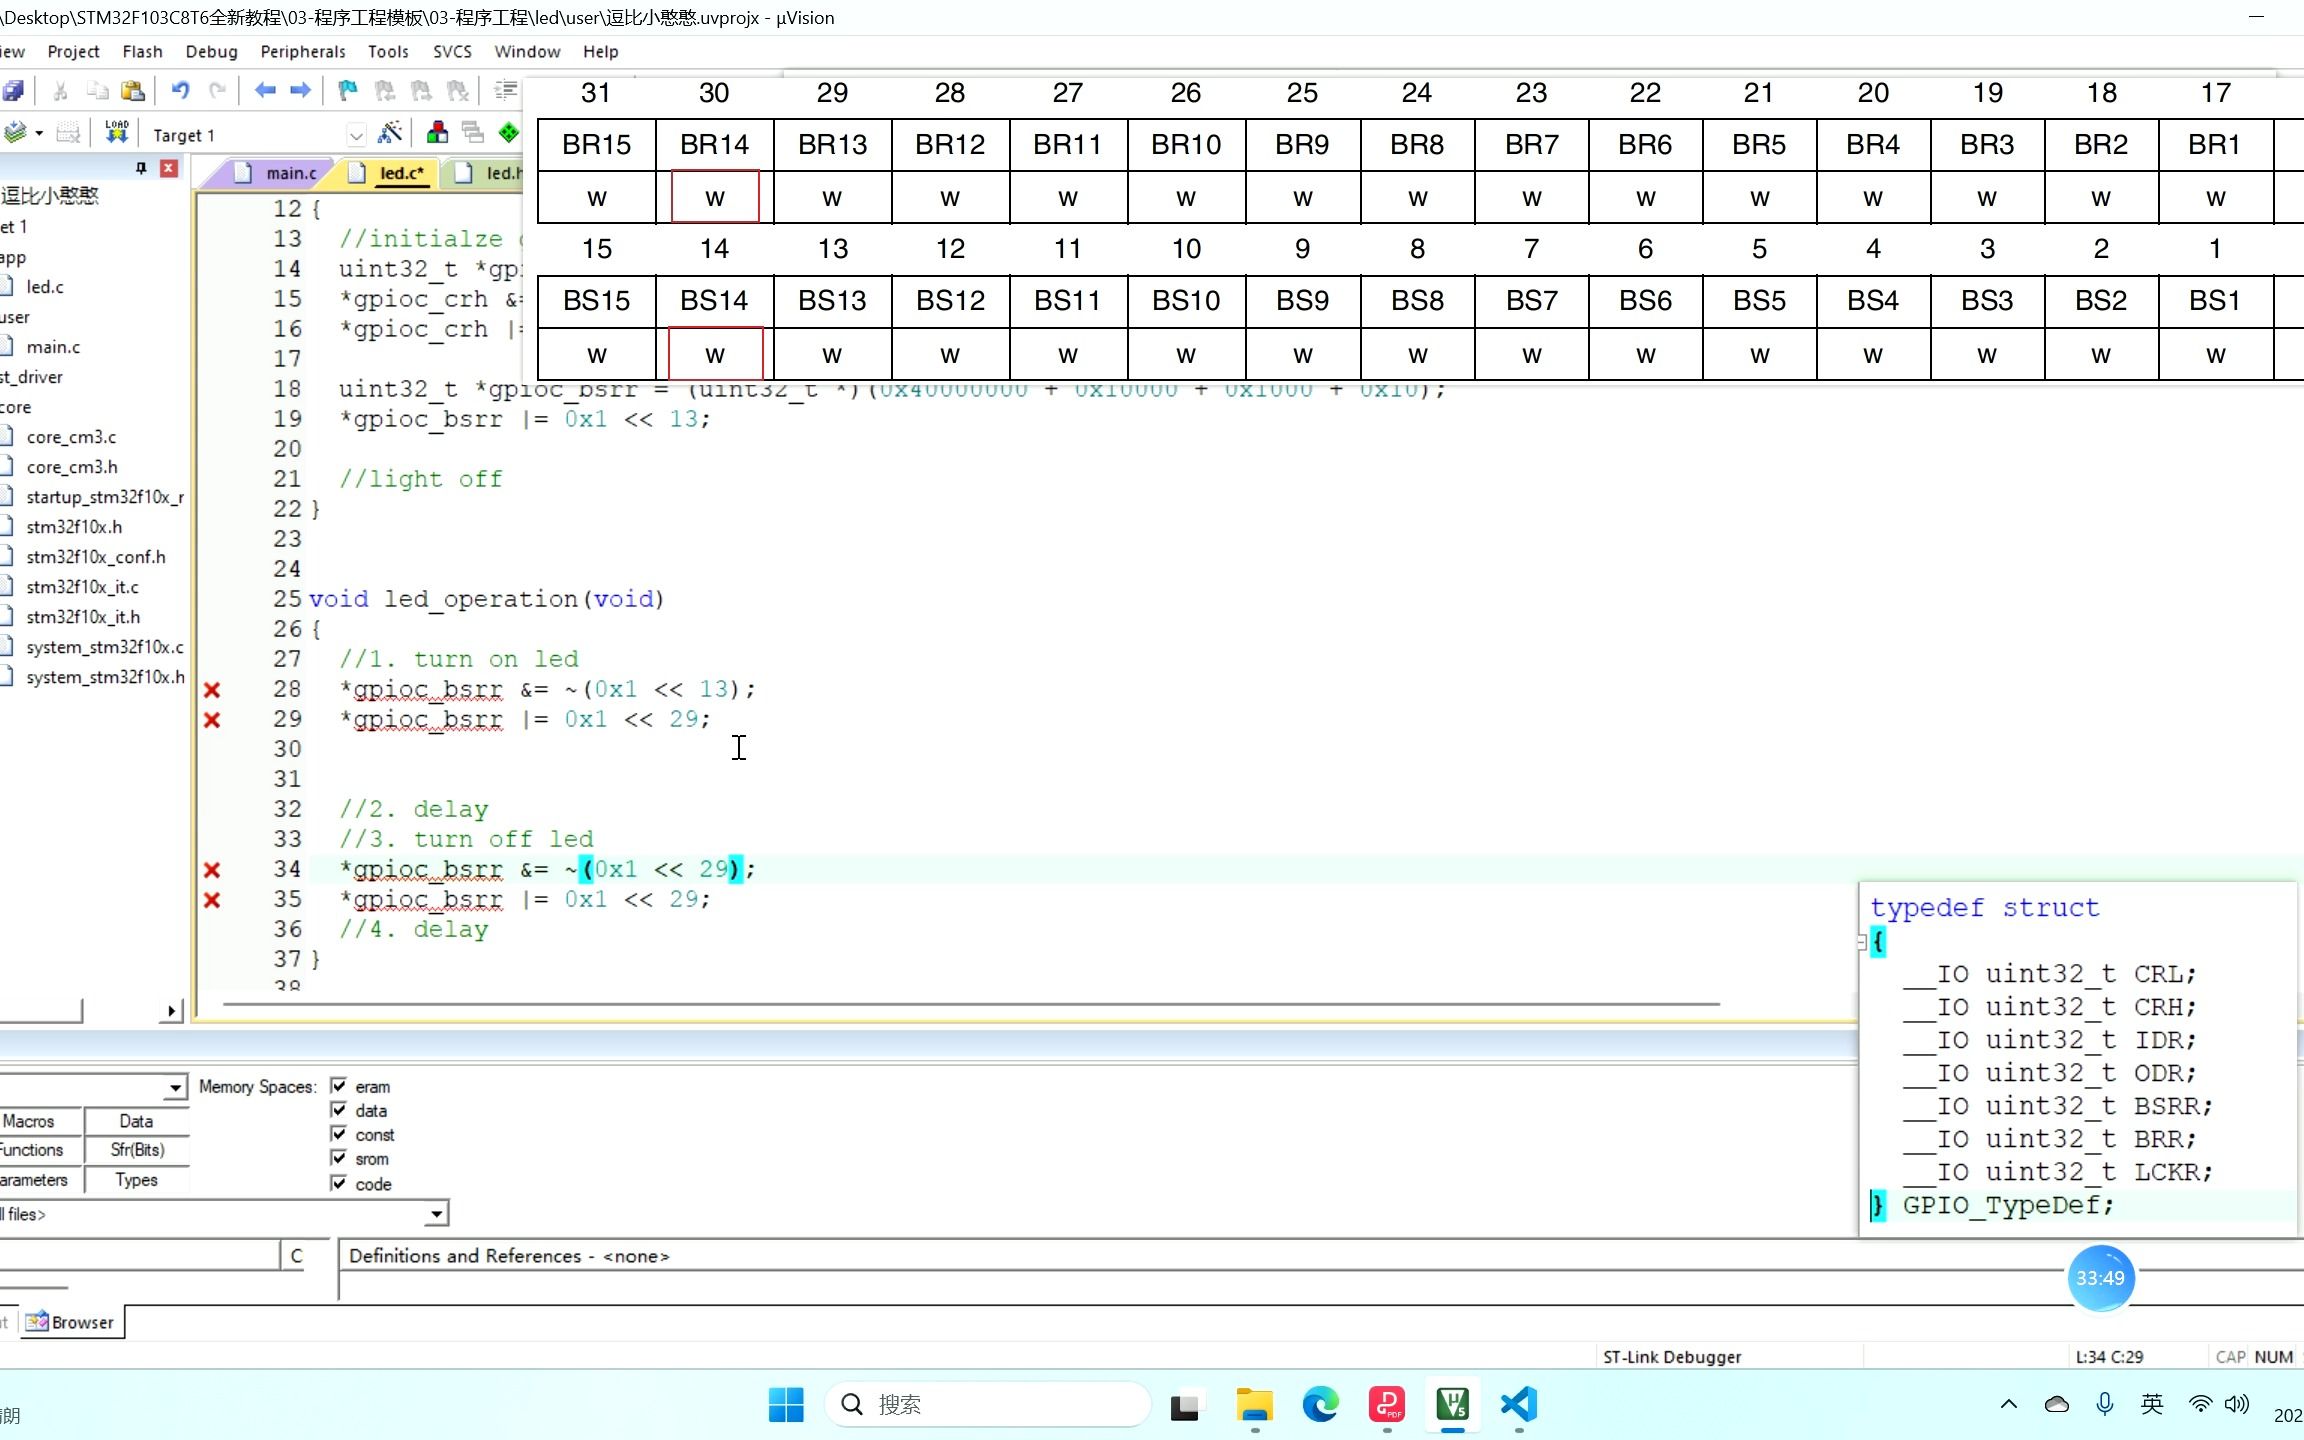Viewport: 2304px width, 1440px height.
Task: Open Visual Studio Code from taskbar
Action: [x=1518, y=1405]
